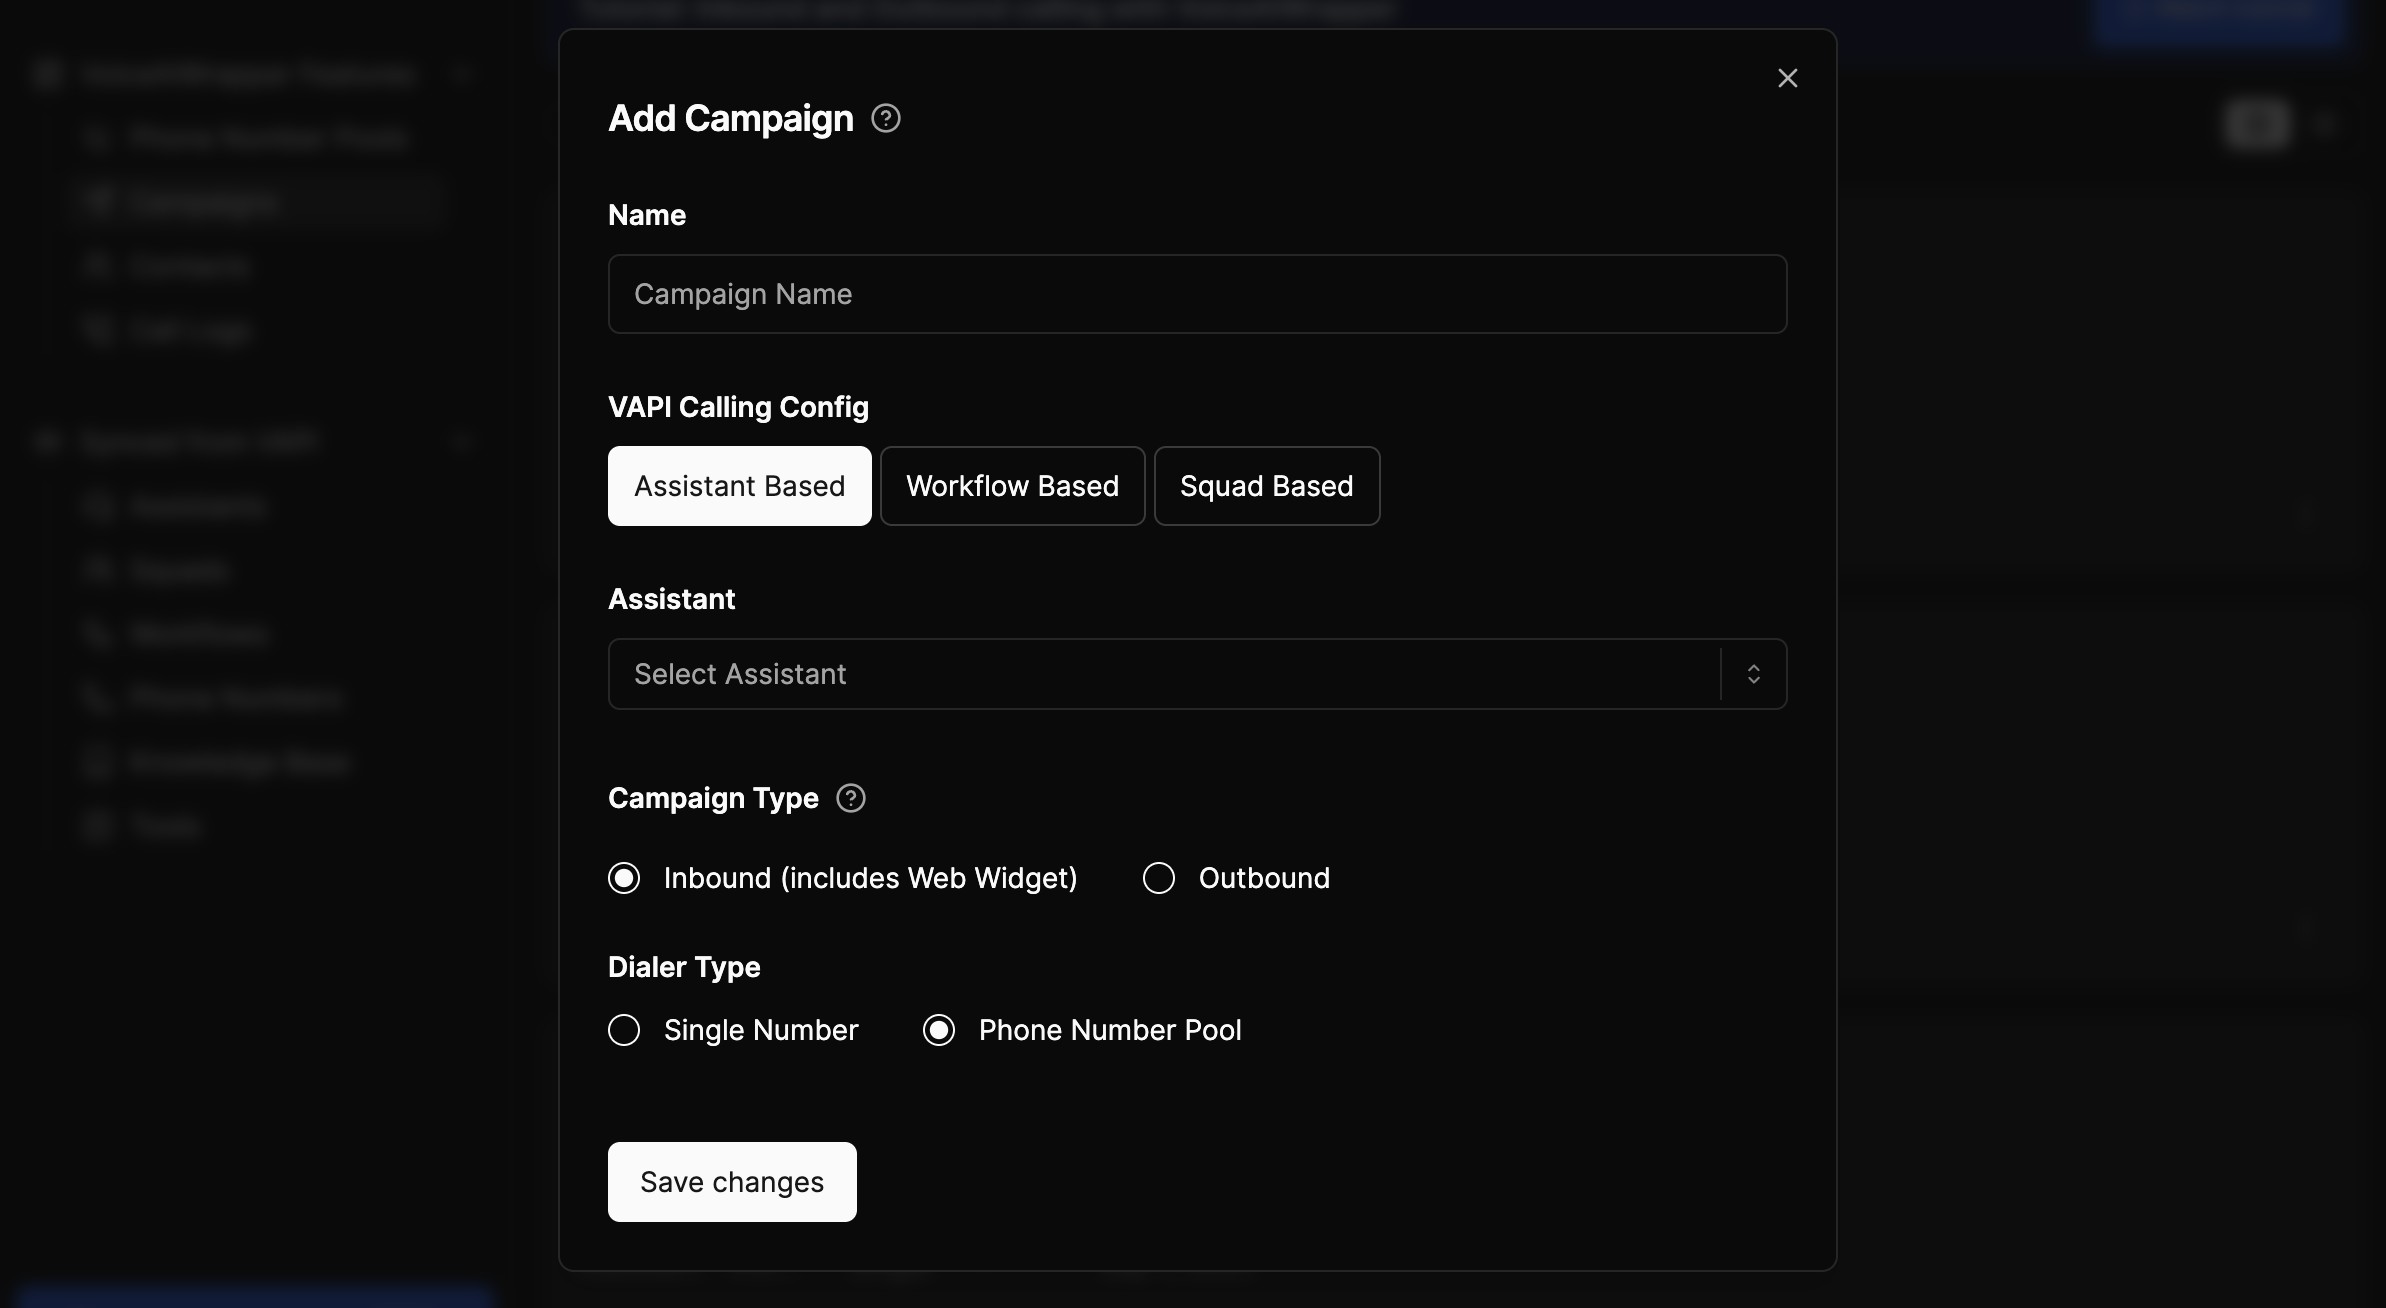Open the Select Assistant dropdown
The width and height of the screenshot is (2386, 1308).
pyautogui.click(x=1160, y=674)
